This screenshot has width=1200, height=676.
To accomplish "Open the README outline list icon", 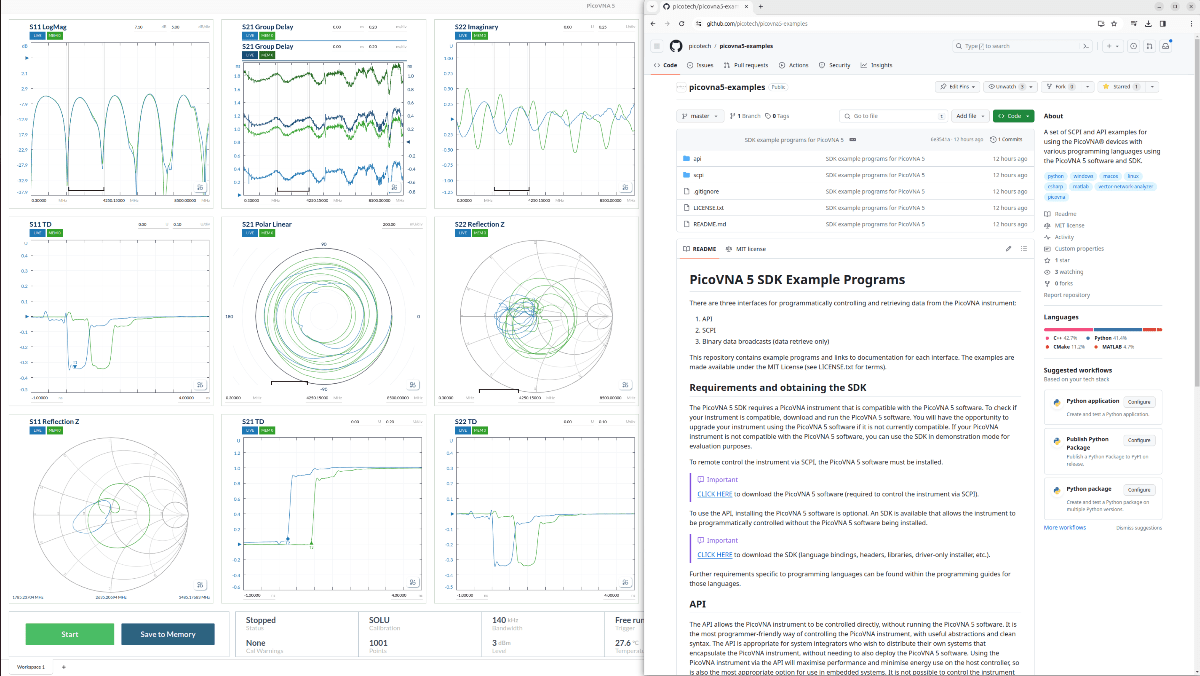I will pos(1023,248).
